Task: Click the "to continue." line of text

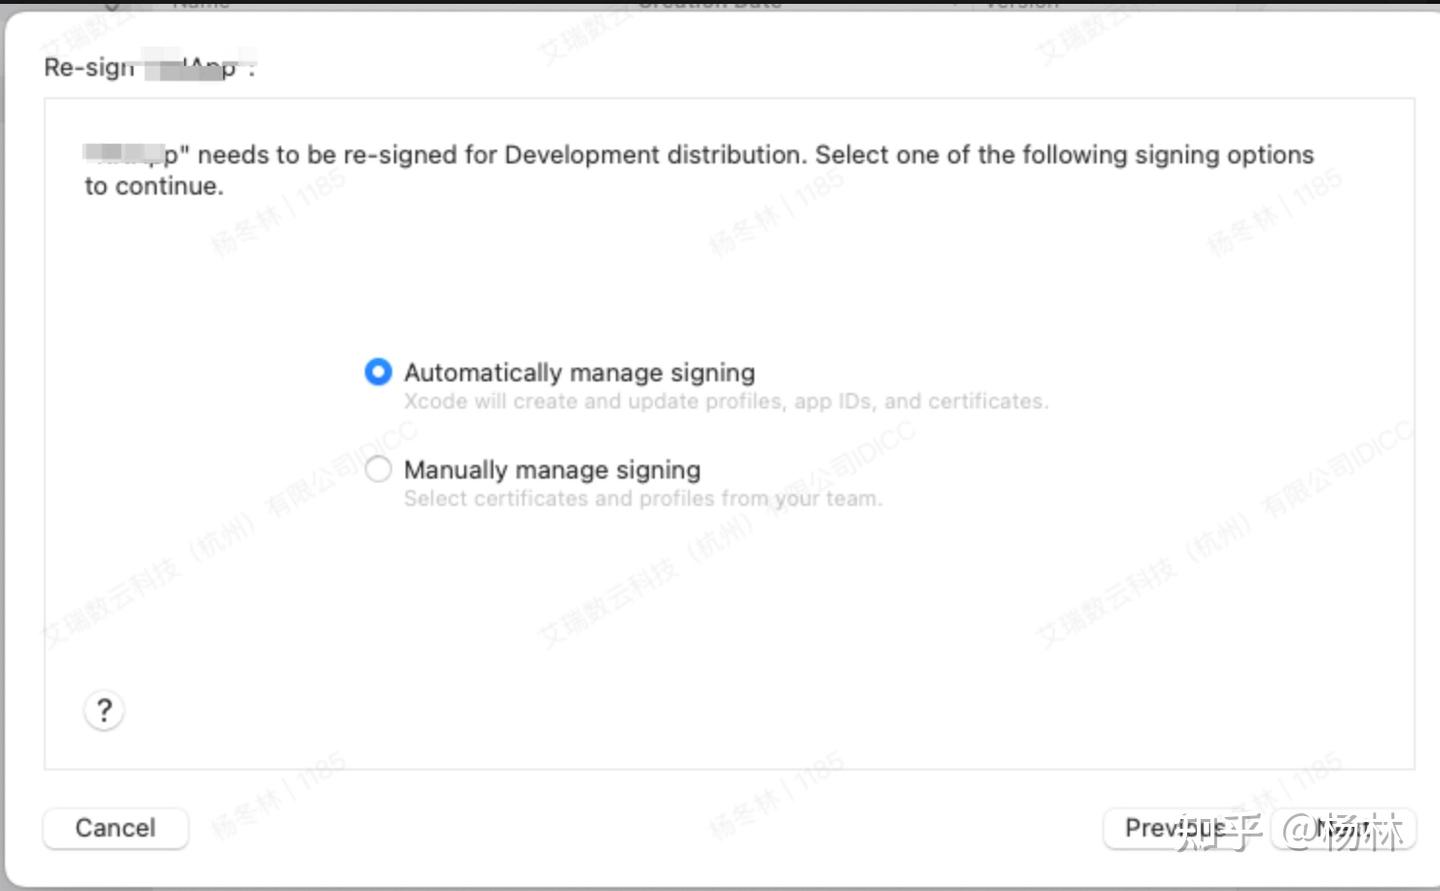Action: [154, 187]
